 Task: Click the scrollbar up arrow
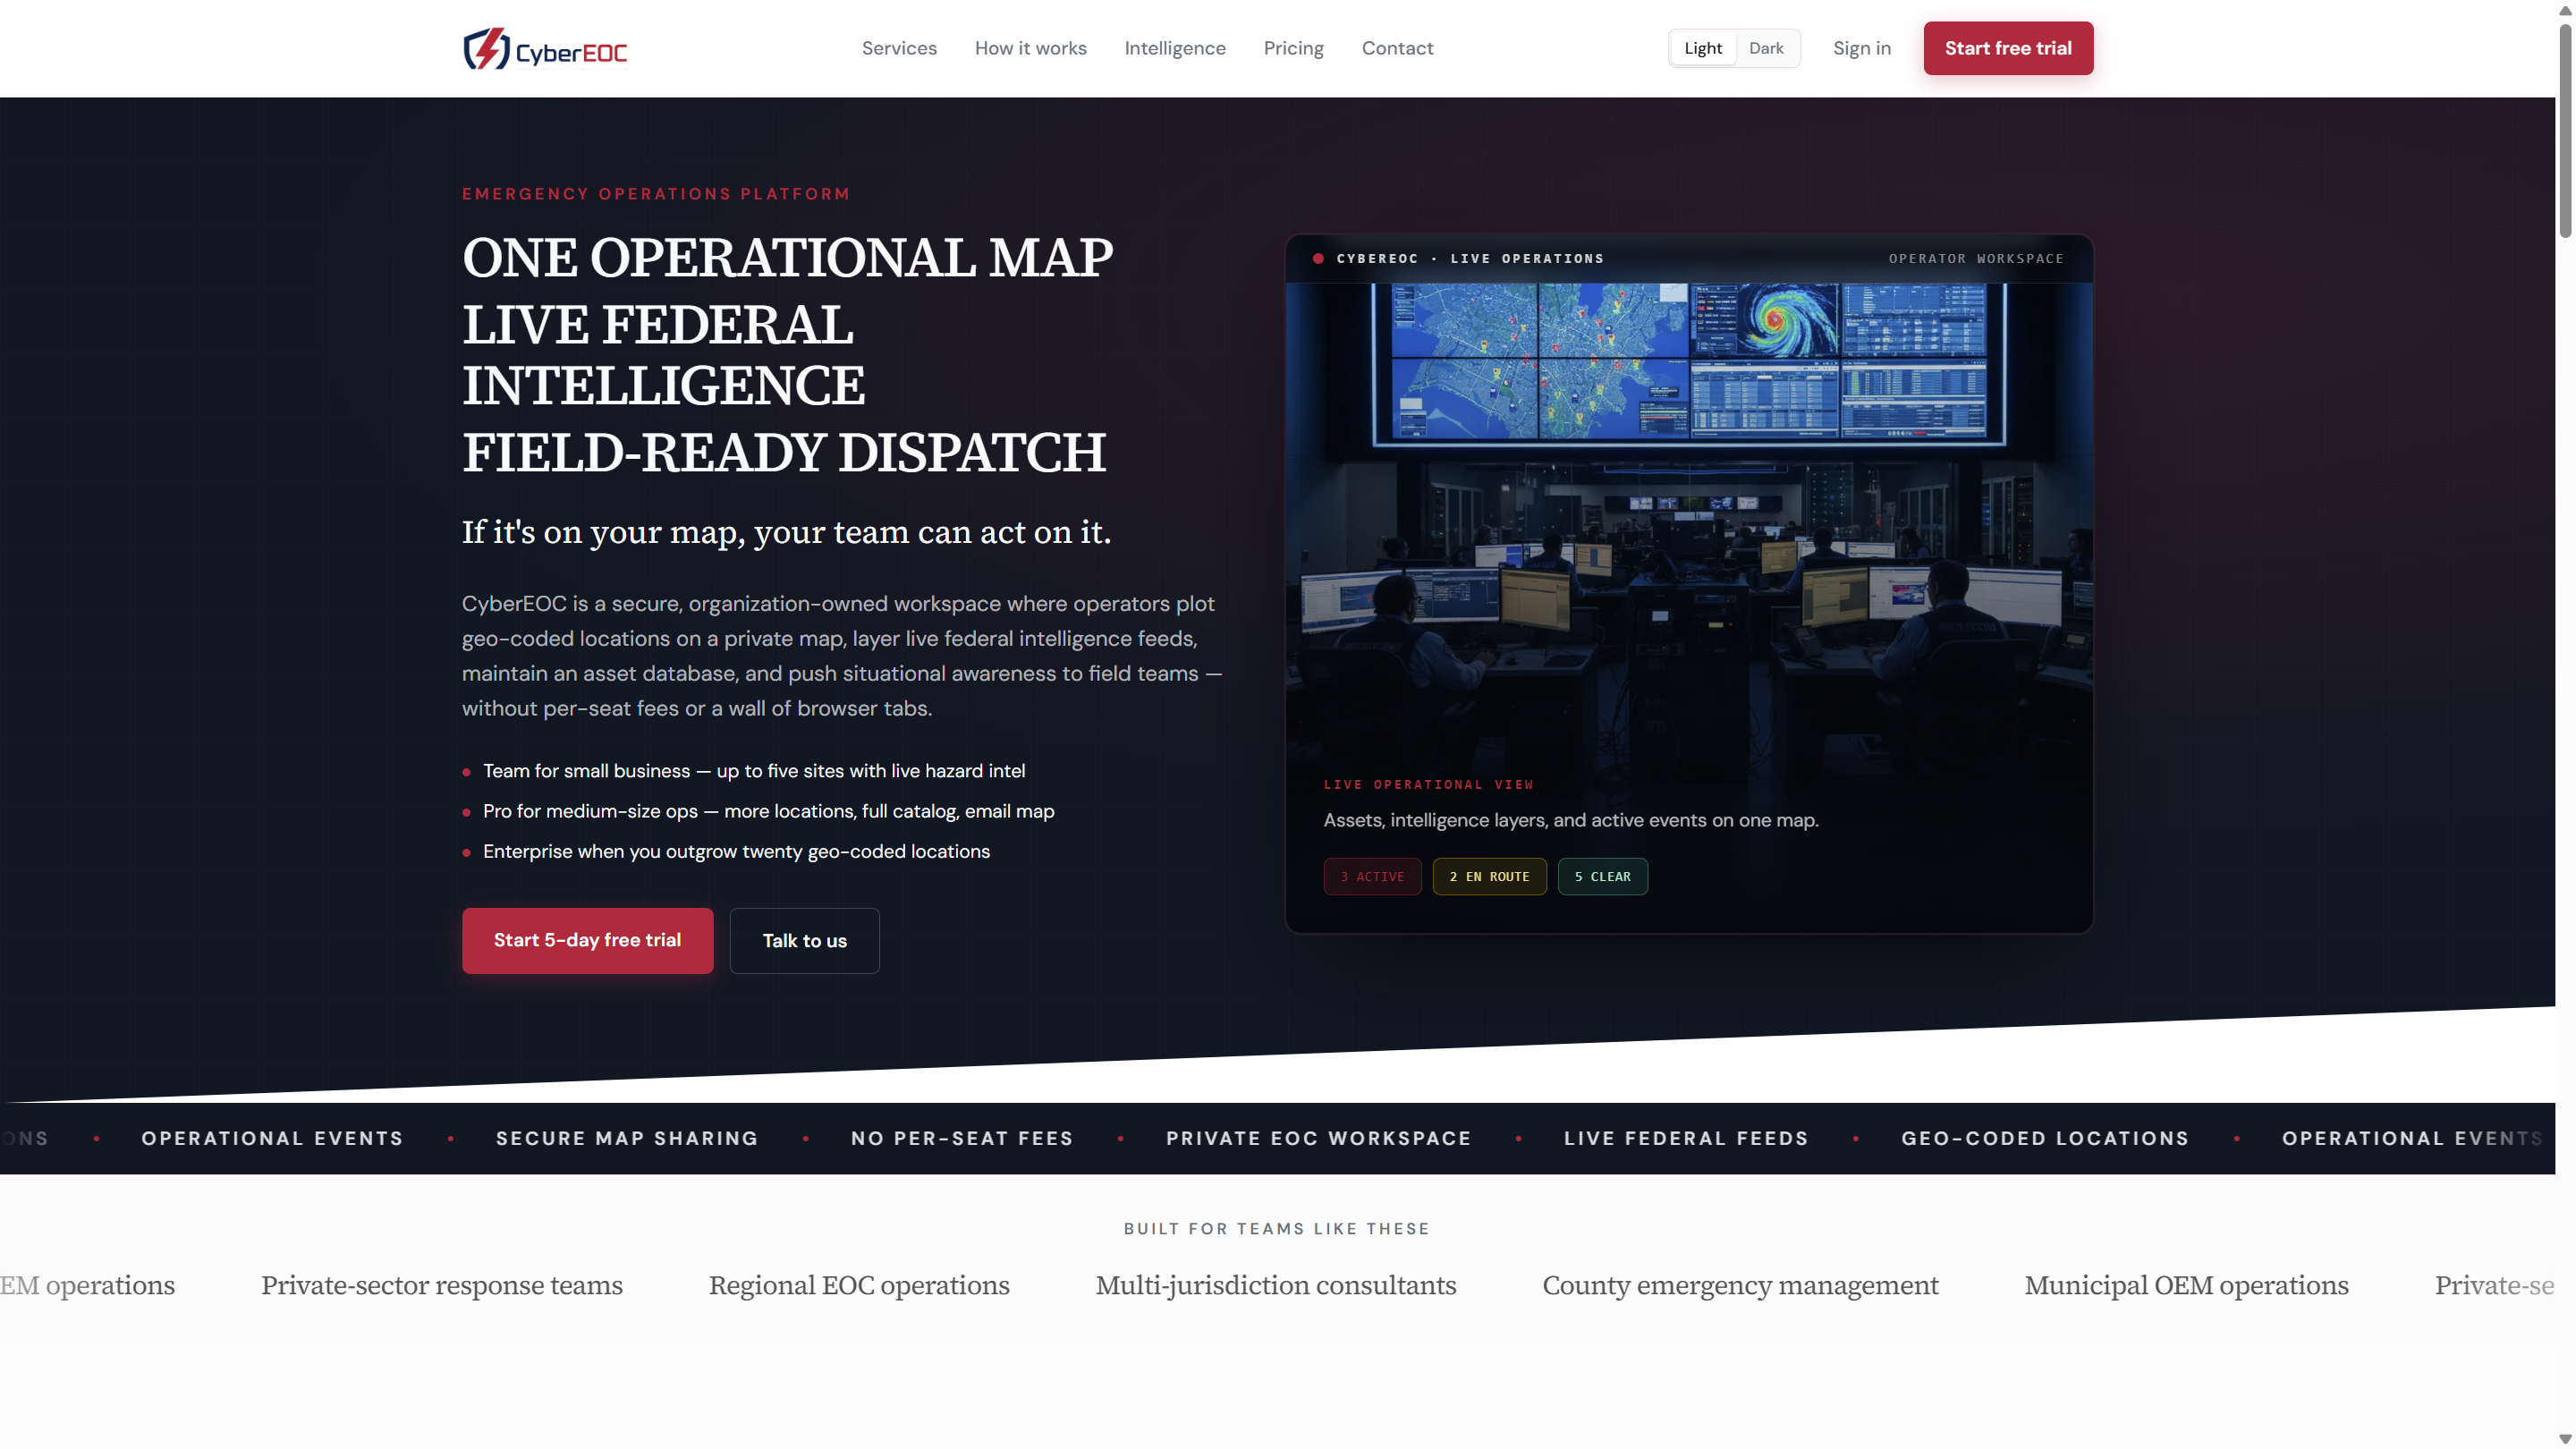[x=2565, y=9]
